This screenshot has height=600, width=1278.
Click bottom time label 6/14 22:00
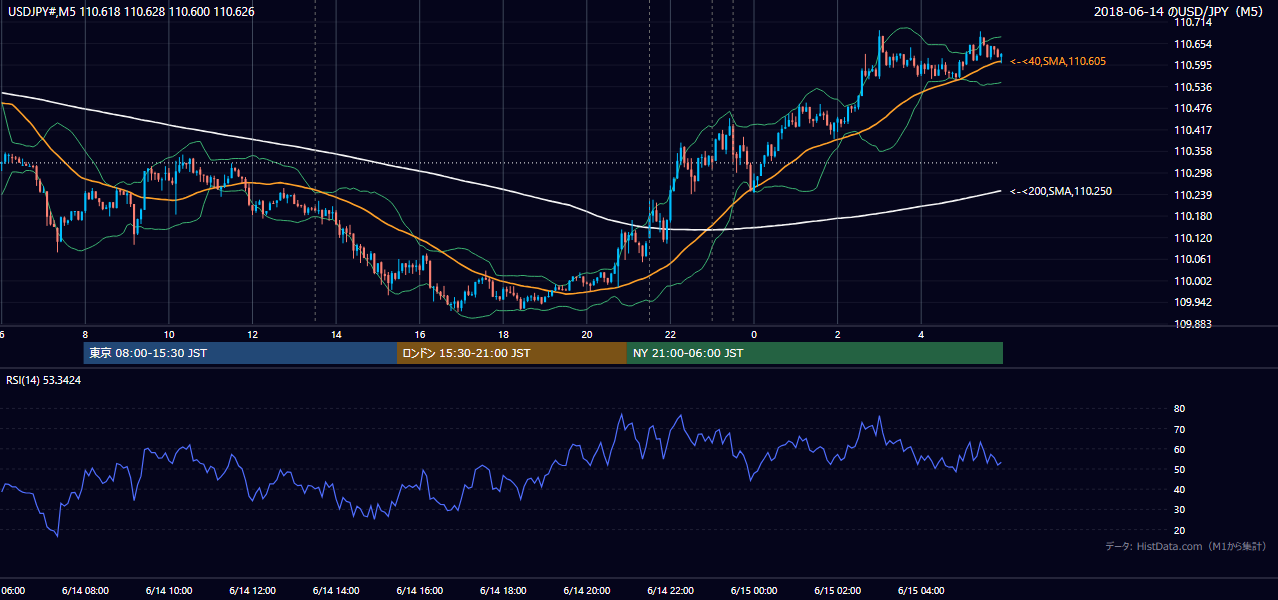pos(671,591)
